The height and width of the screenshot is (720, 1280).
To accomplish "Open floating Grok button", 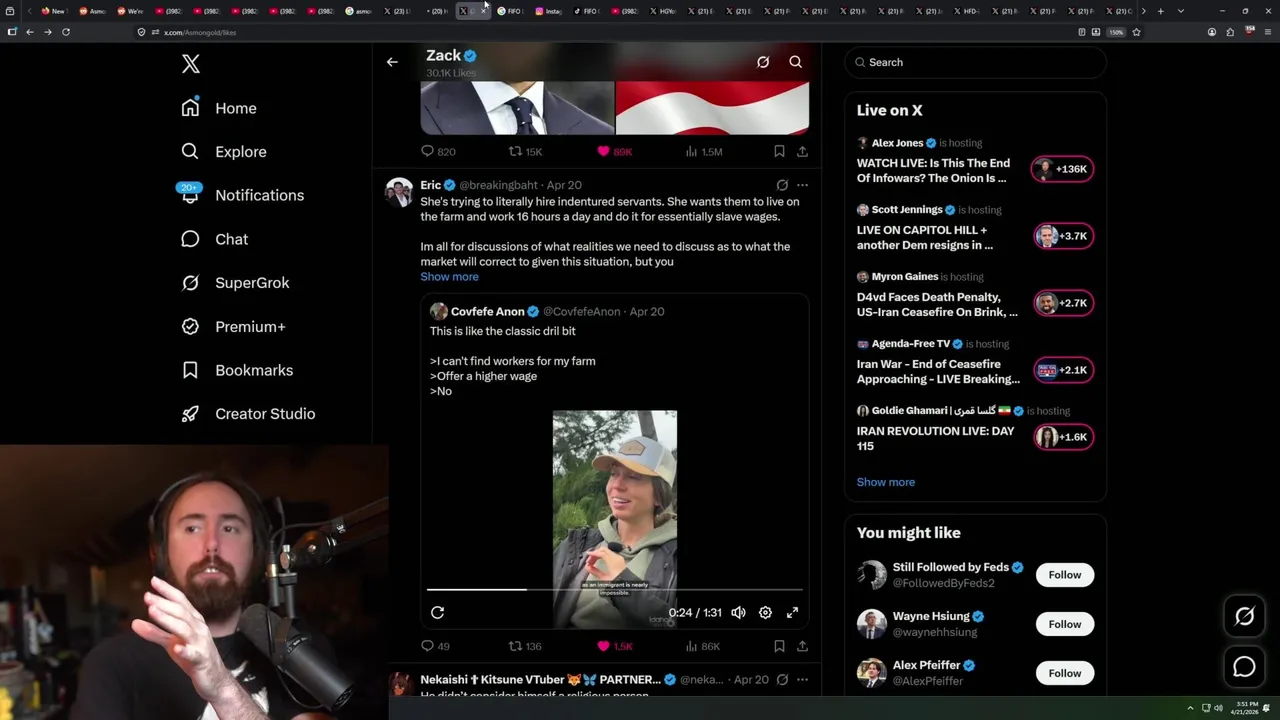I will click(1244, 617).
